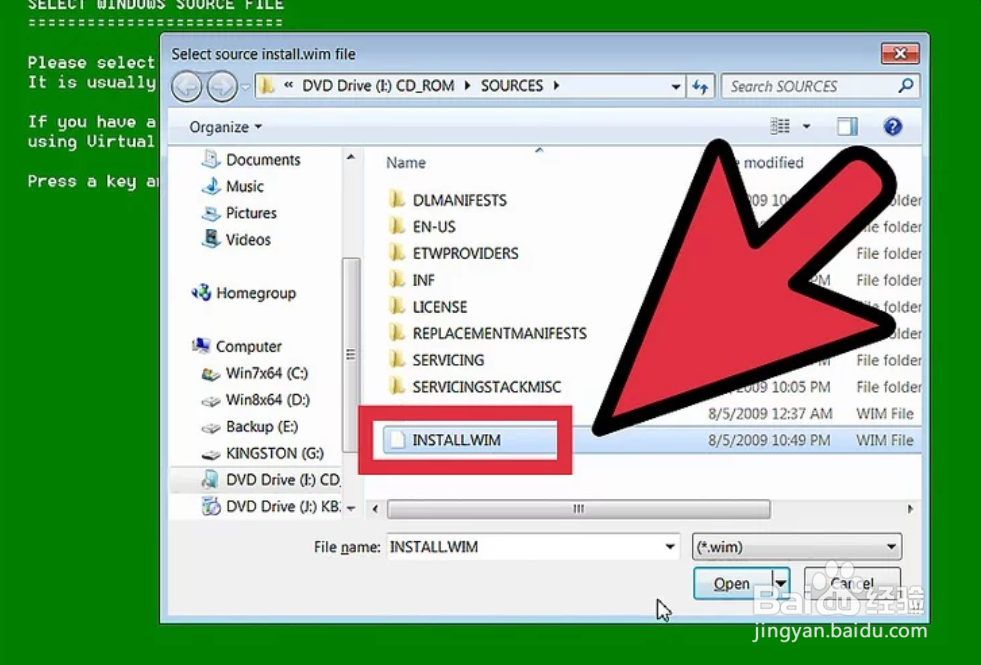Click the DLMANIFESTS folder icon

click(397, 200)
